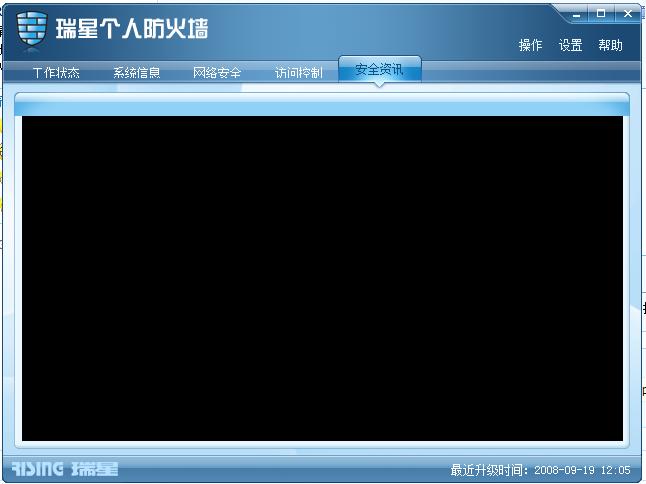Image resolution: width=646 pixels, height=484 pixels.
Task: Click the 瑞星个人防火墙 title text
Action: click(132, 28)
